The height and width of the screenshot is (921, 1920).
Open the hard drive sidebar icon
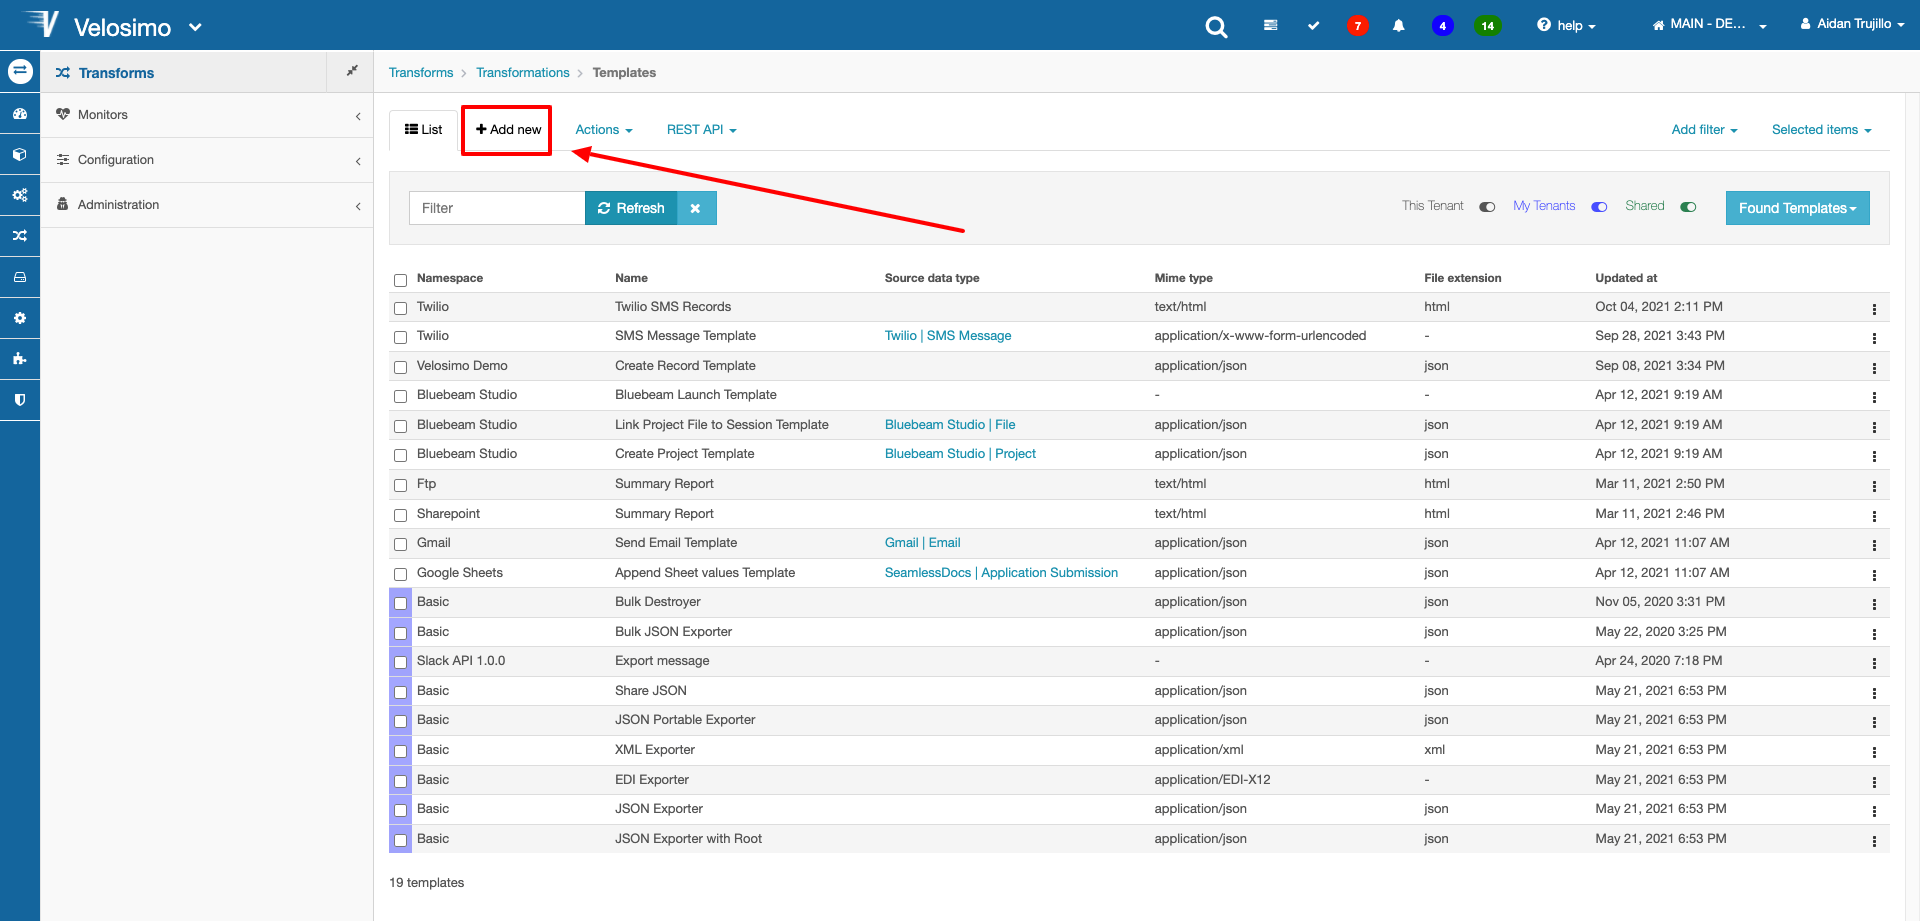(20, 277)
